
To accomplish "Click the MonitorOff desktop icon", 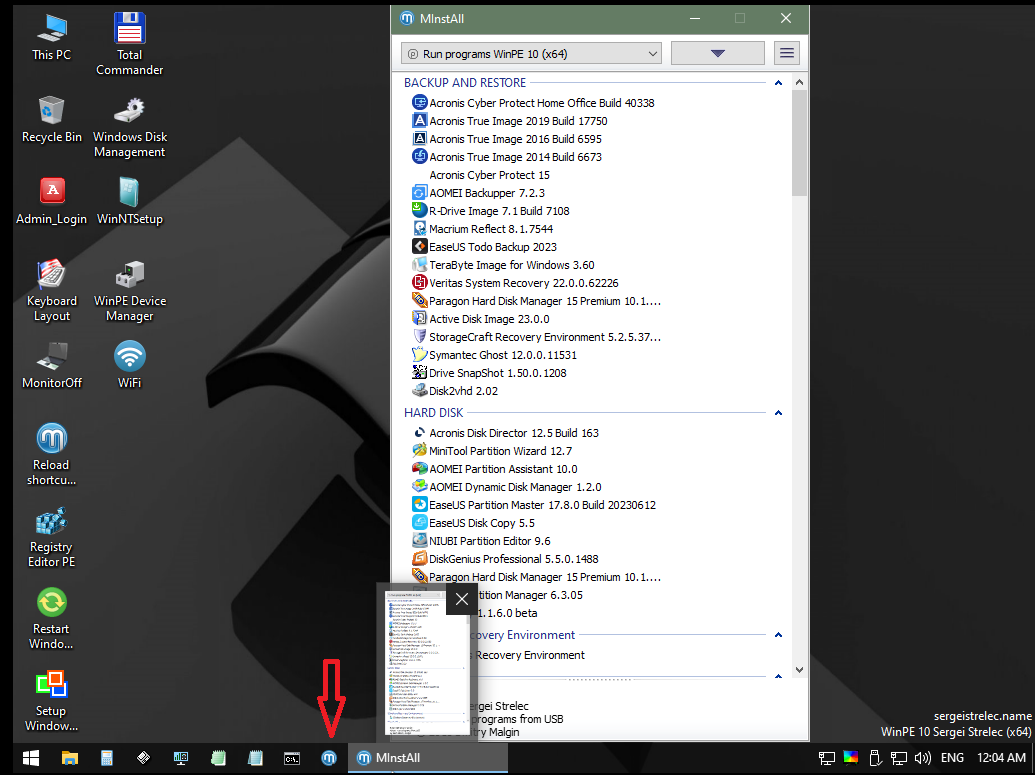I will pyautogui.click(x=51, y=365).
